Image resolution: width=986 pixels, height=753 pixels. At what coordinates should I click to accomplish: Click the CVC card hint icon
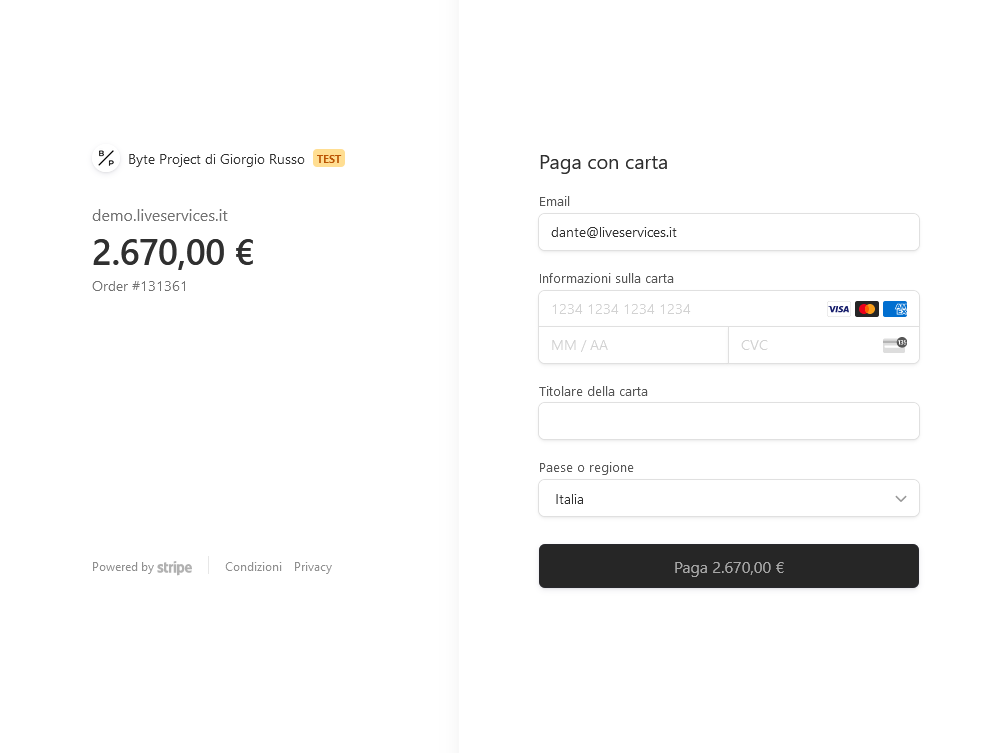[895, 345]
